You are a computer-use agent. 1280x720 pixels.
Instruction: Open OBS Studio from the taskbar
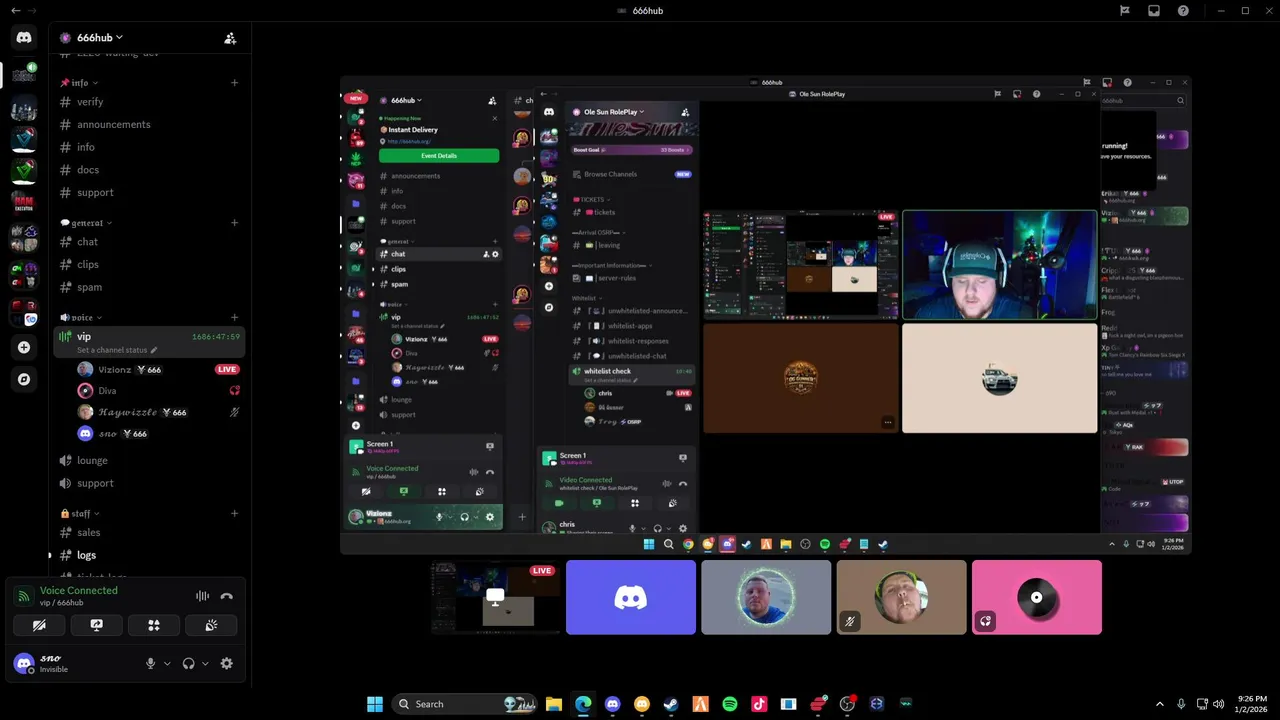(847, 704)
